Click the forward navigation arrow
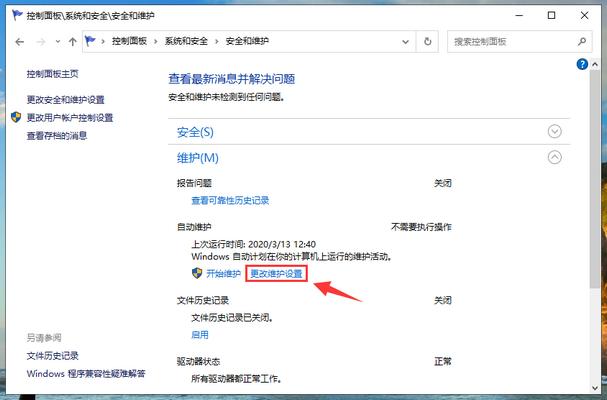Viewport: 607px width, 400px height. [x=41, y=42]
